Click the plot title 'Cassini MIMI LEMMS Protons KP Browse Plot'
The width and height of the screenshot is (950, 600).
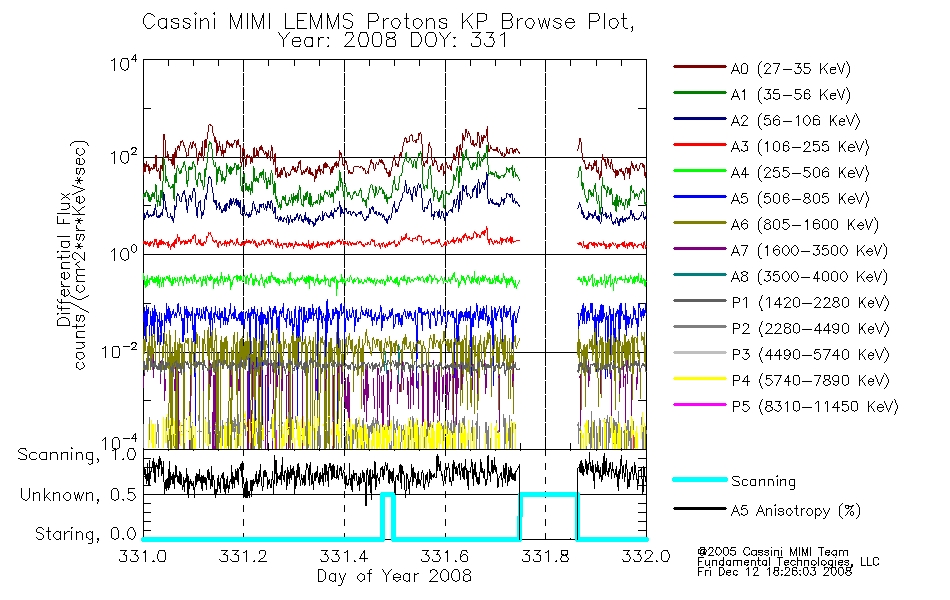(388, 21)
